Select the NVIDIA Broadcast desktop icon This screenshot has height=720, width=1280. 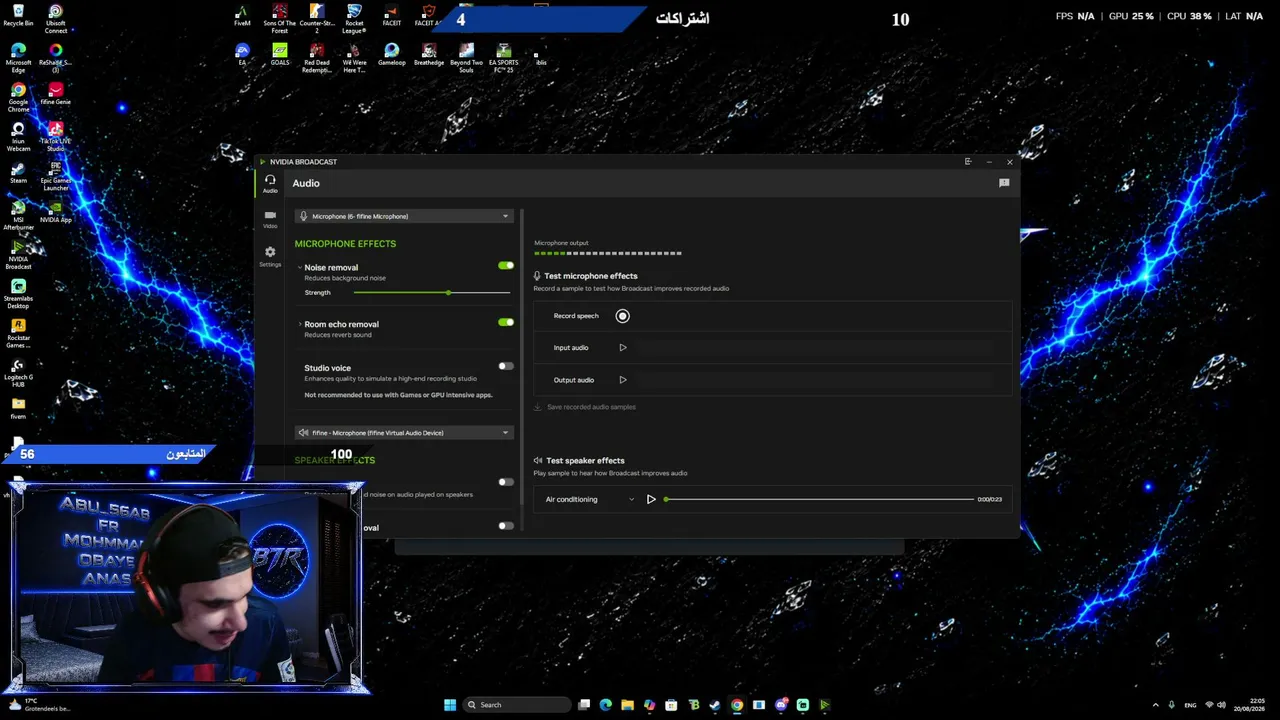pos(18,255)
